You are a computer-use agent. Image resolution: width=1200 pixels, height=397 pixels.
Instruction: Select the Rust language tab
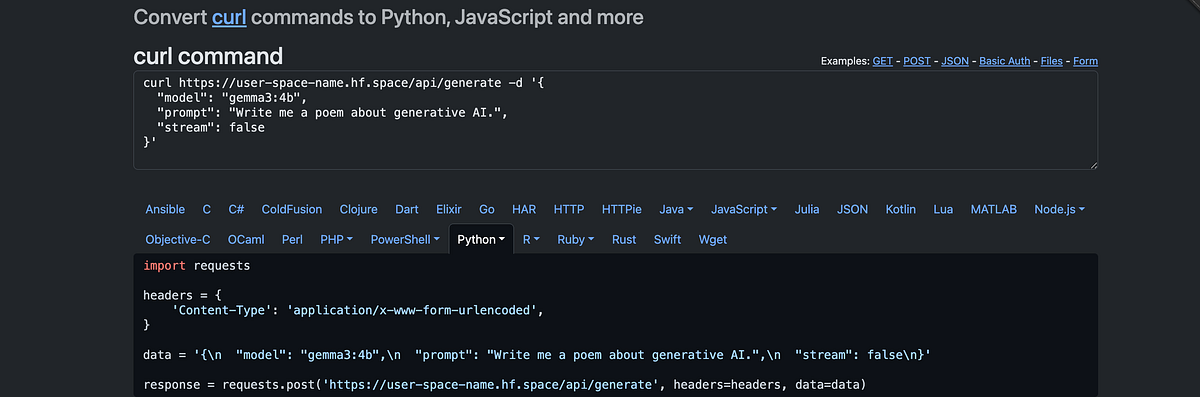[x=624, y=239]
